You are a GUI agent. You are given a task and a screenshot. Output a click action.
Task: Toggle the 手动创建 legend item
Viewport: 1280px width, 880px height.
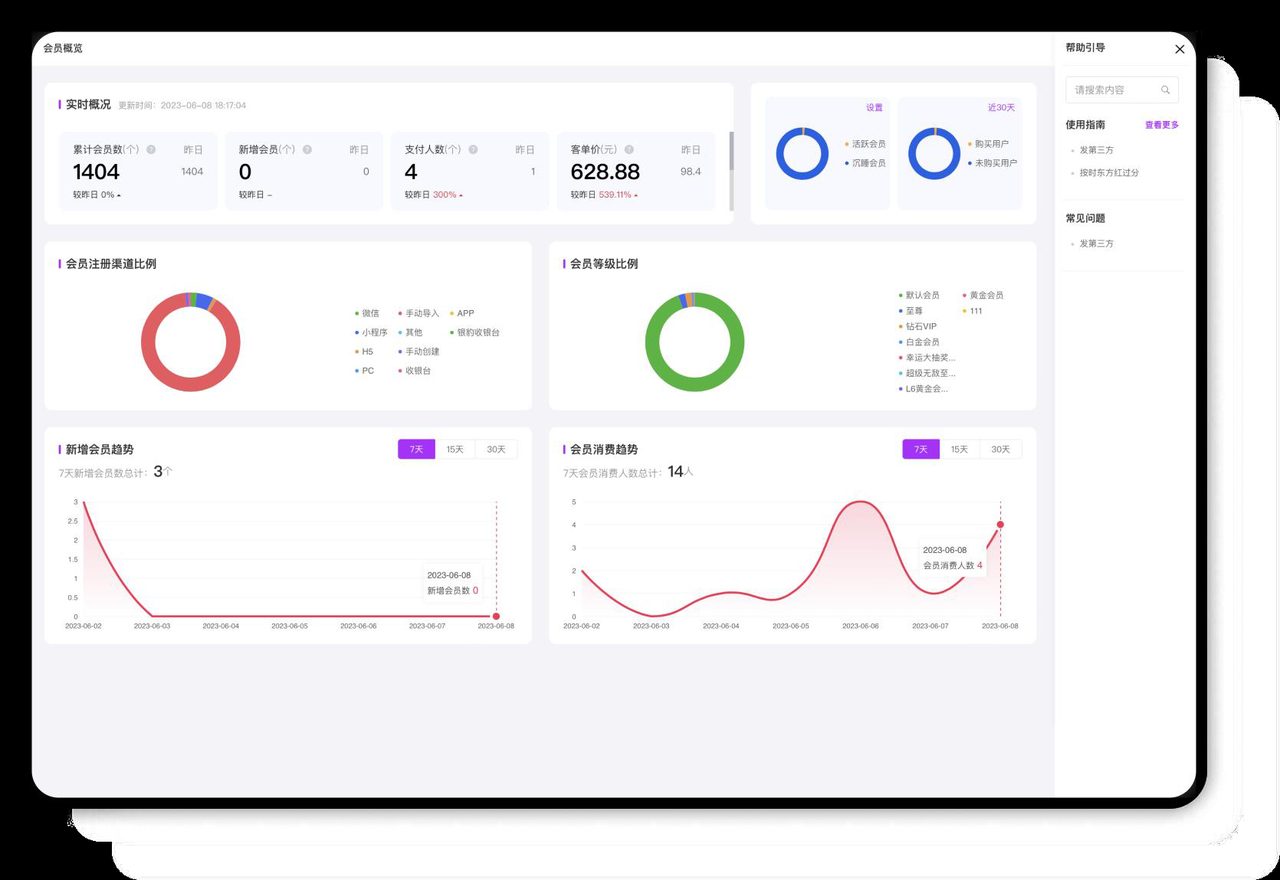(x=419, y=351)
